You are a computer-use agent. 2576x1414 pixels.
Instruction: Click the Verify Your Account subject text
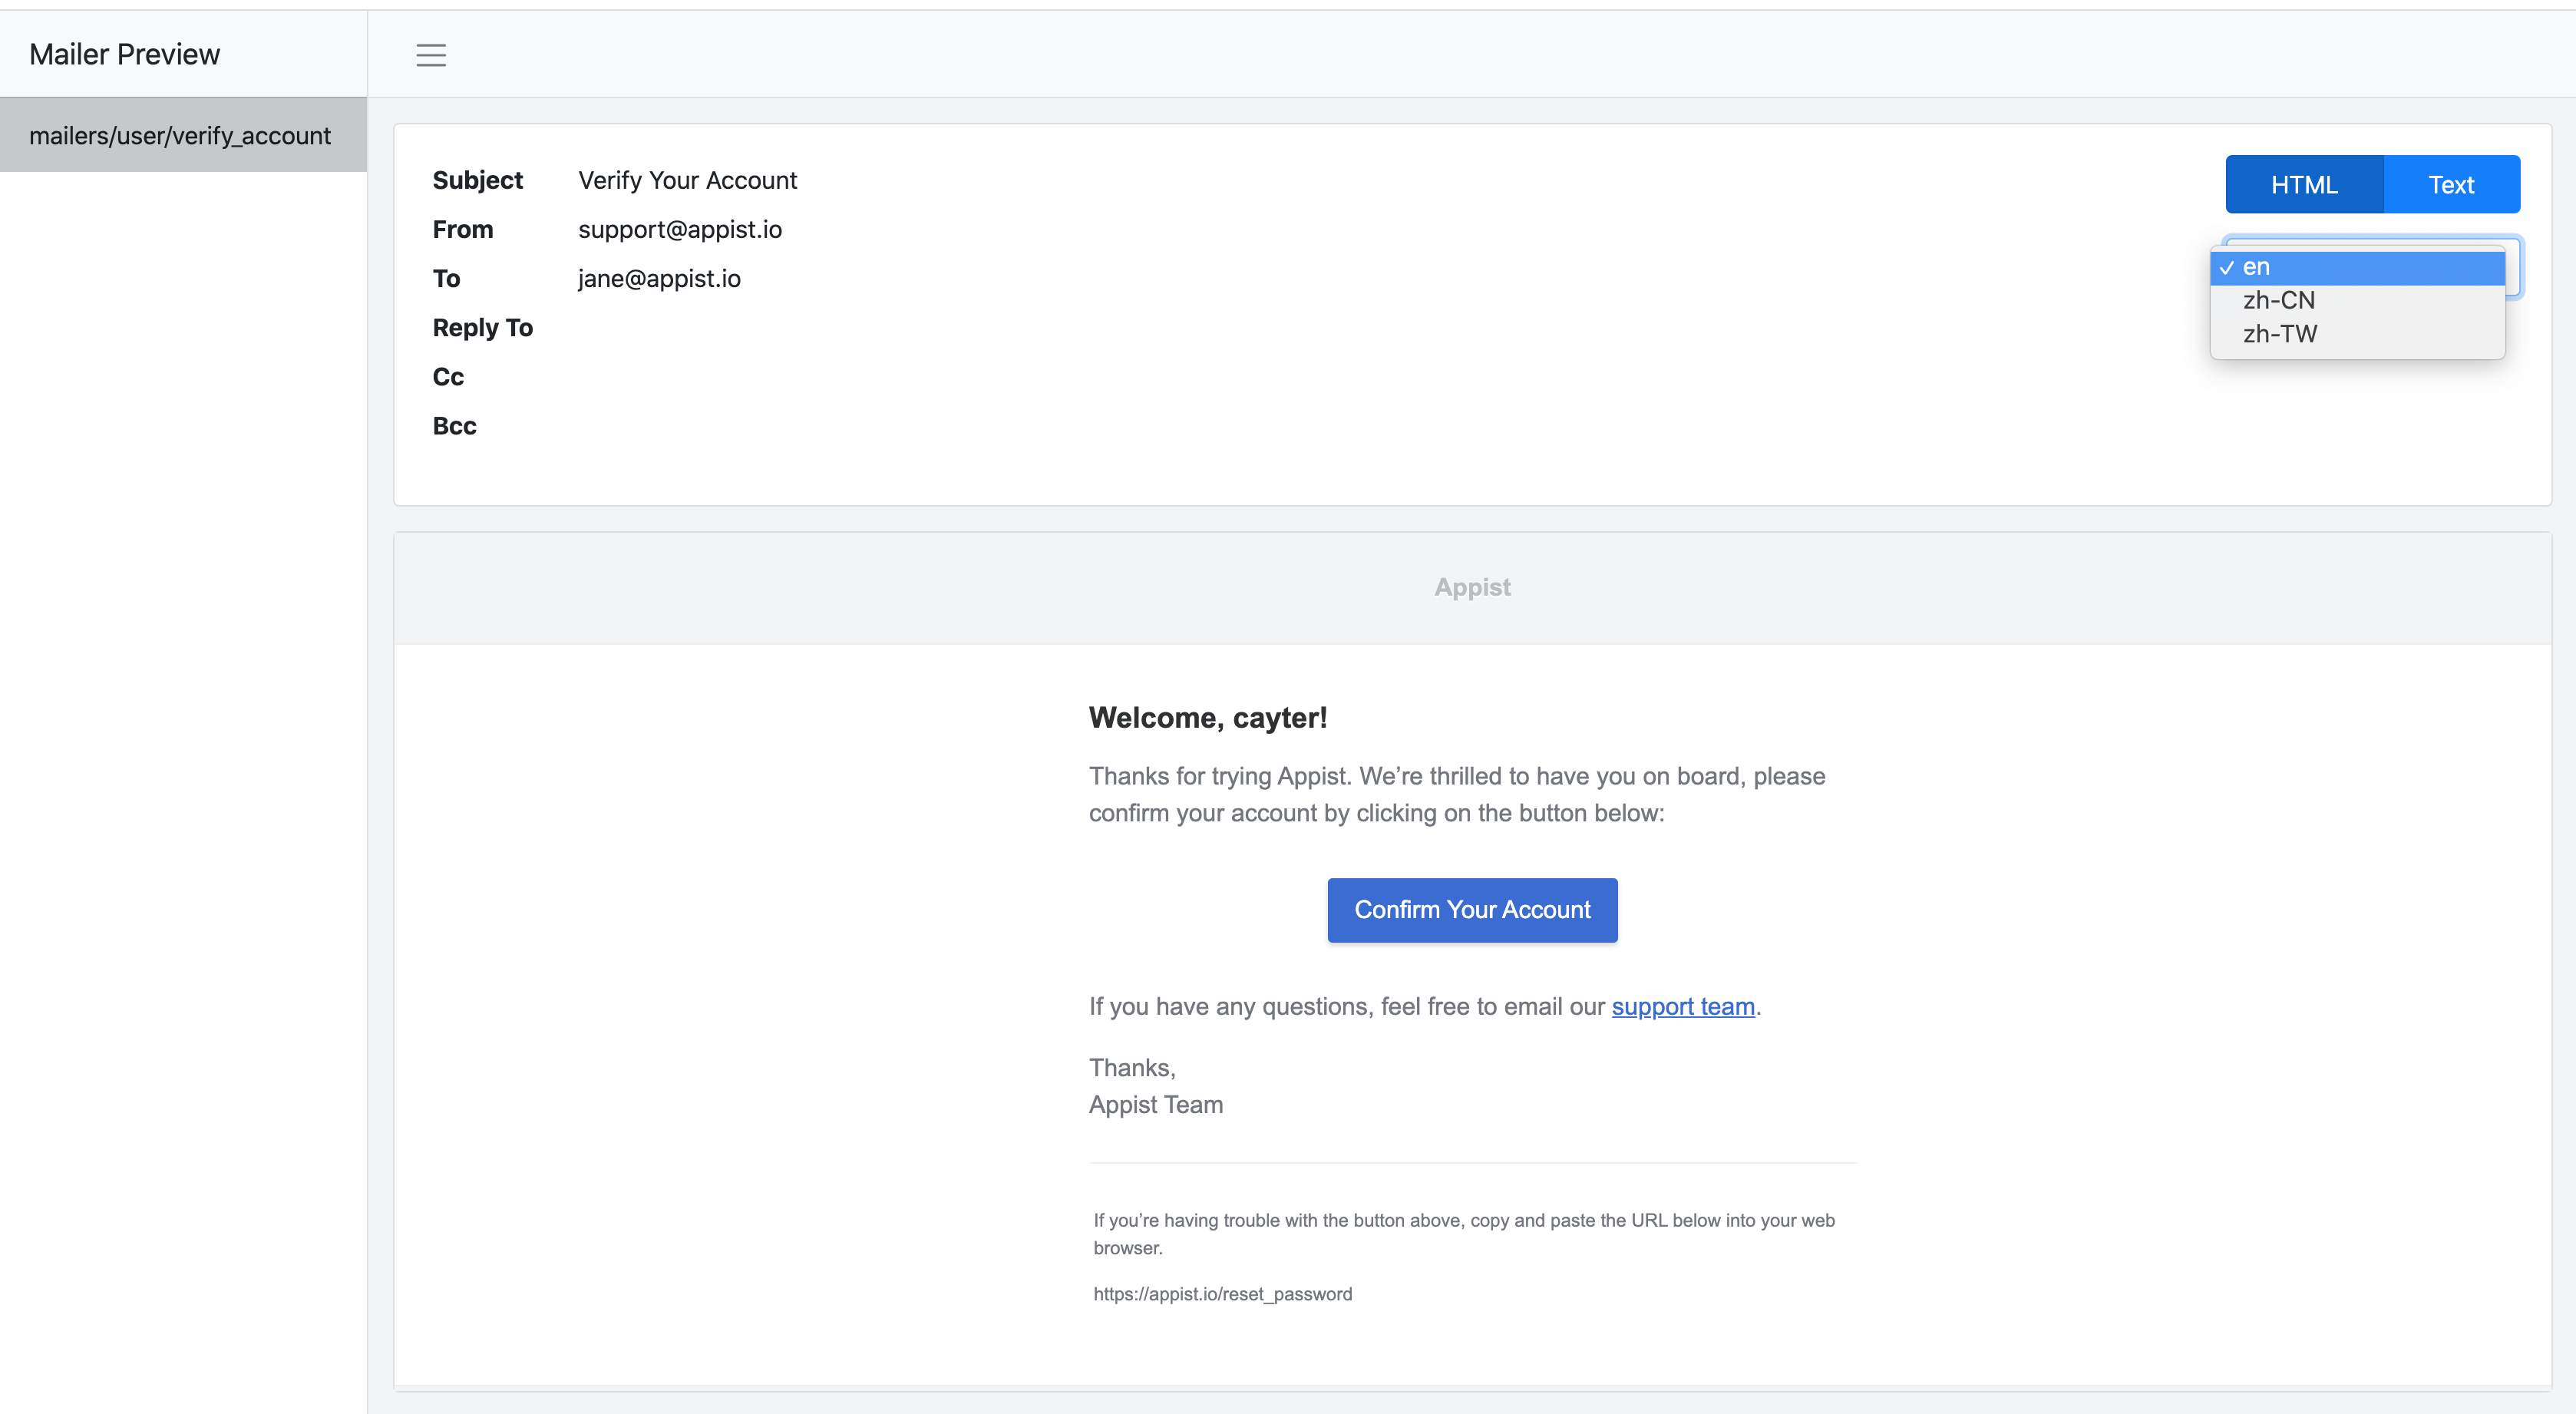click(687, 180)
